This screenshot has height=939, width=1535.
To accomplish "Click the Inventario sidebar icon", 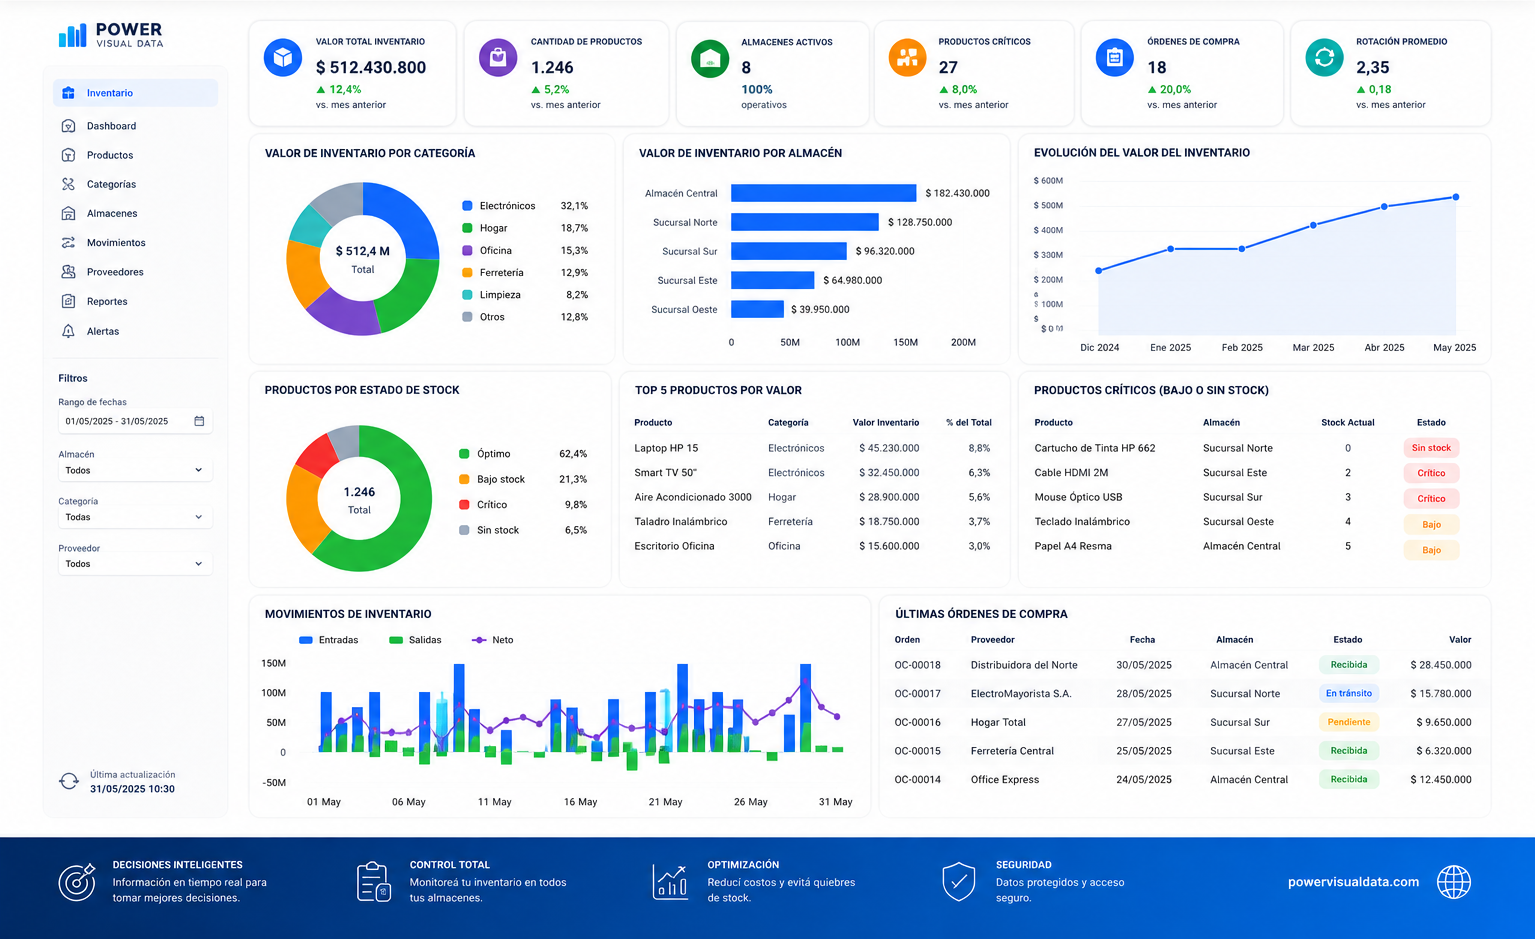I will click(x=68, y=93).
